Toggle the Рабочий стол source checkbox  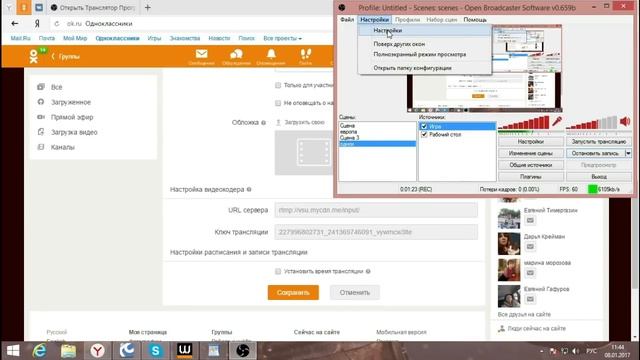click(x=424, y=134)
